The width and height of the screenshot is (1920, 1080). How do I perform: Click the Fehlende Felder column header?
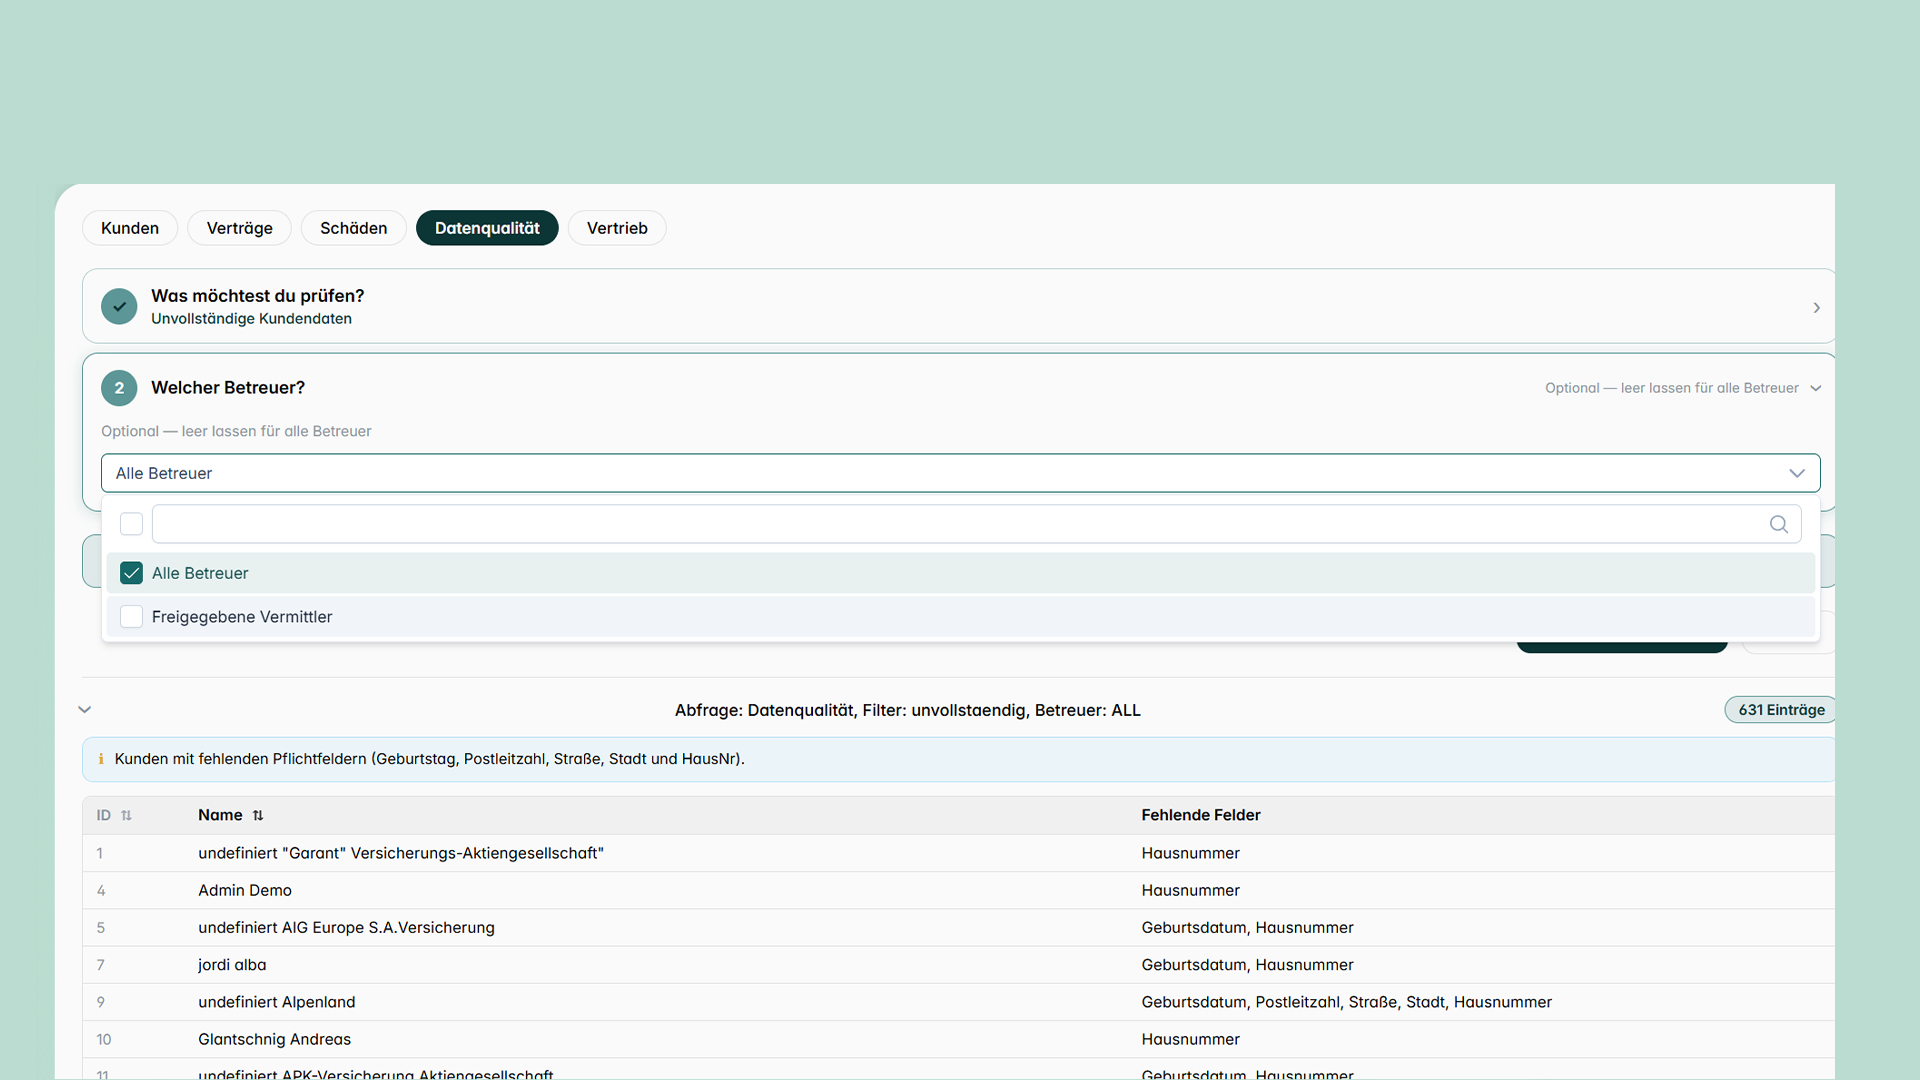(x=1201, y=815)
